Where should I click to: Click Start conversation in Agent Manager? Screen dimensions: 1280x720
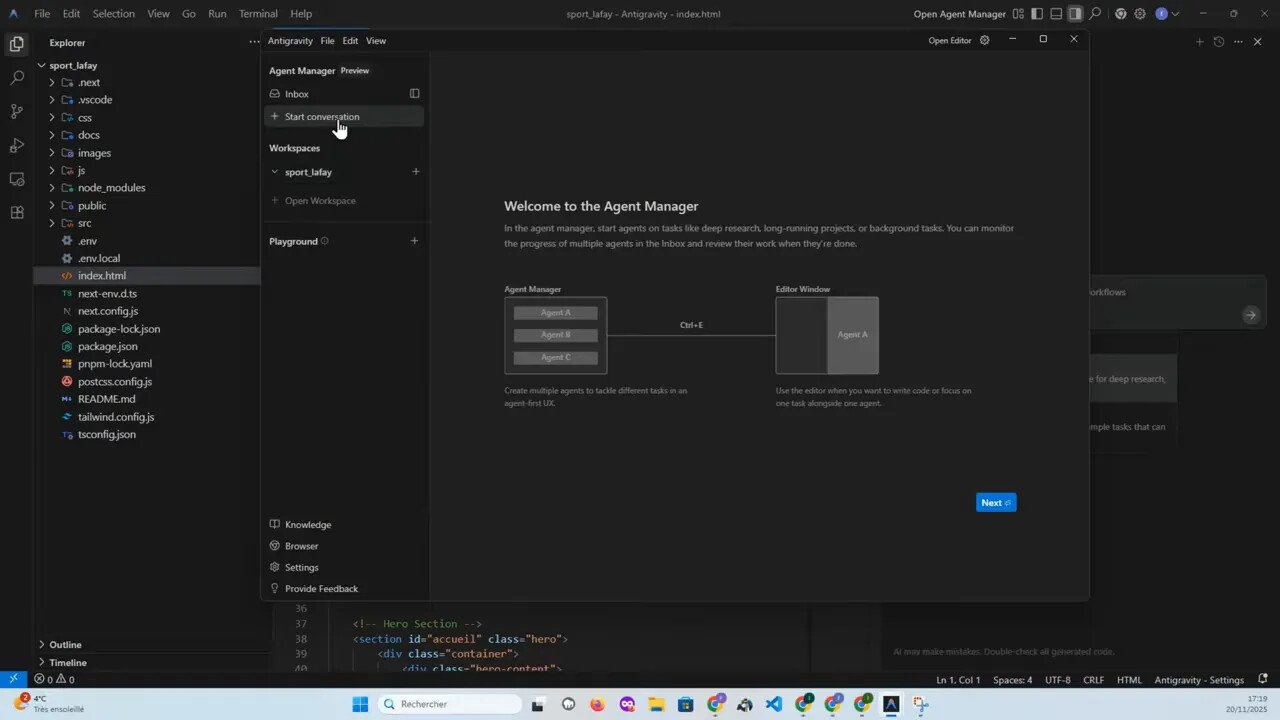[321, 116]
